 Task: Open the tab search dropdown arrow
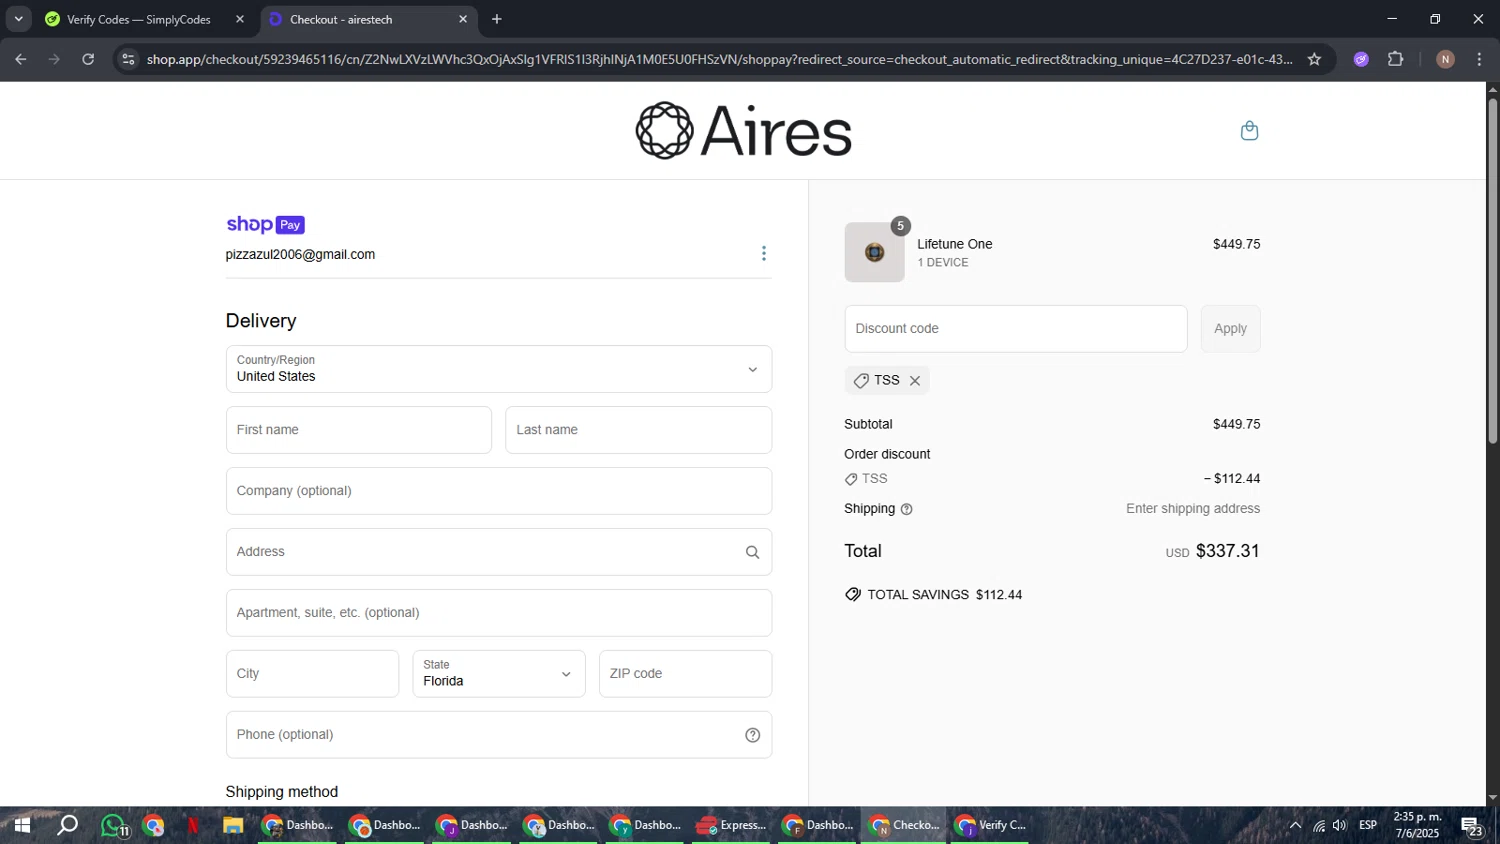[x=18, y=19]
